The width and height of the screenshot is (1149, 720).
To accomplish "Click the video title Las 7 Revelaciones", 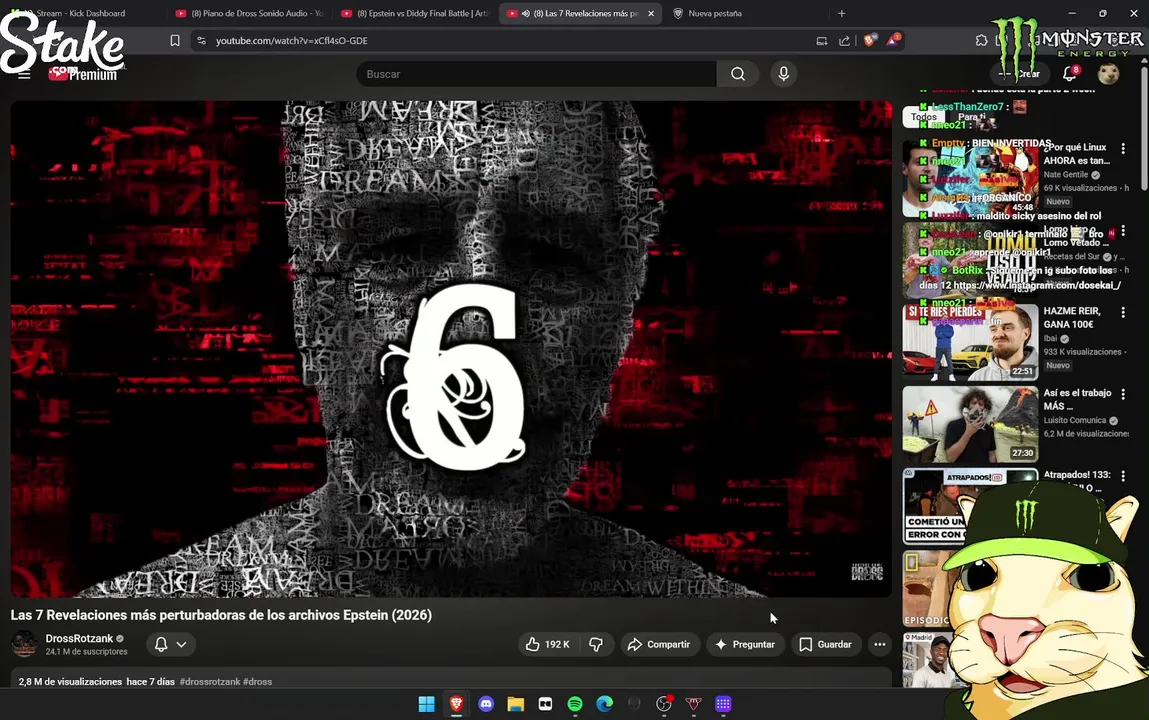I will 221,615.
